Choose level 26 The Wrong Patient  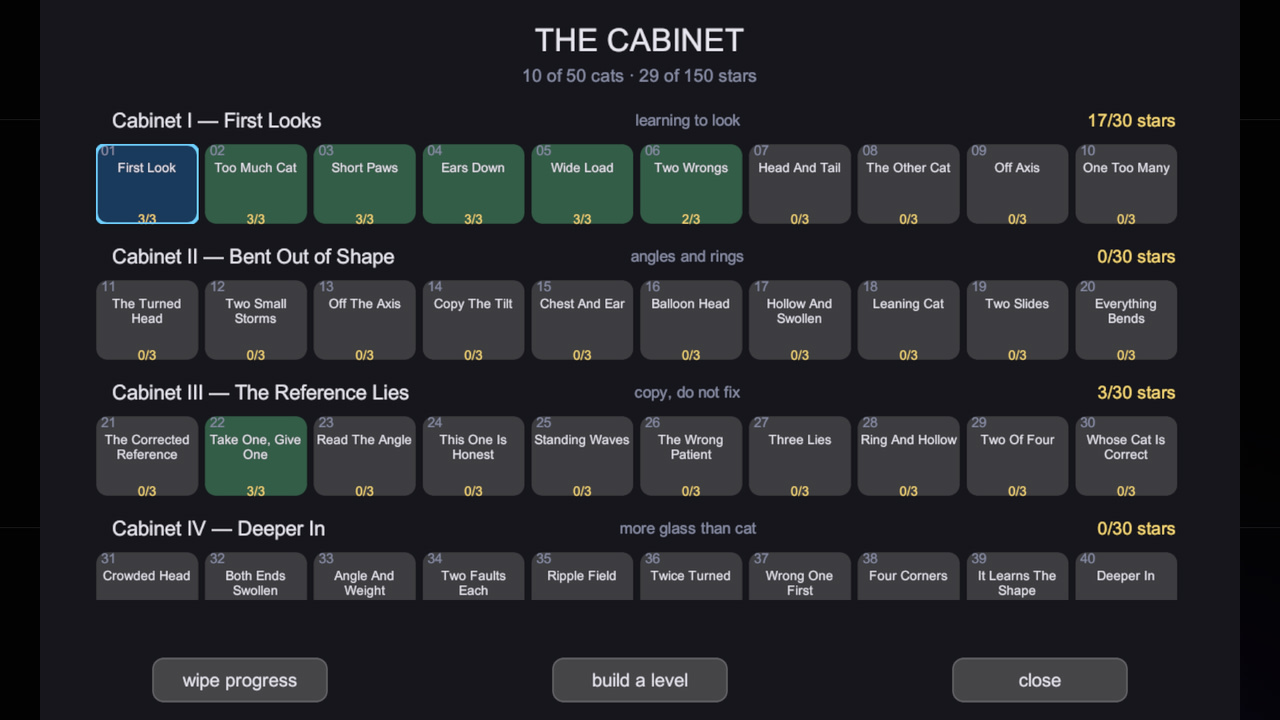pos(691,456)
